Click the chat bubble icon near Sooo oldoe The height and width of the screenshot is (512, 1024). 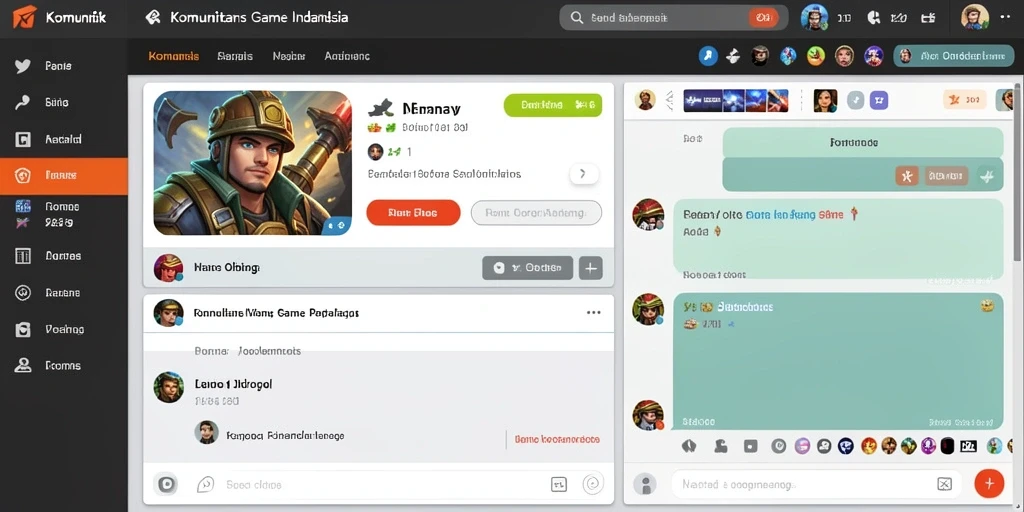click(205, 484)
